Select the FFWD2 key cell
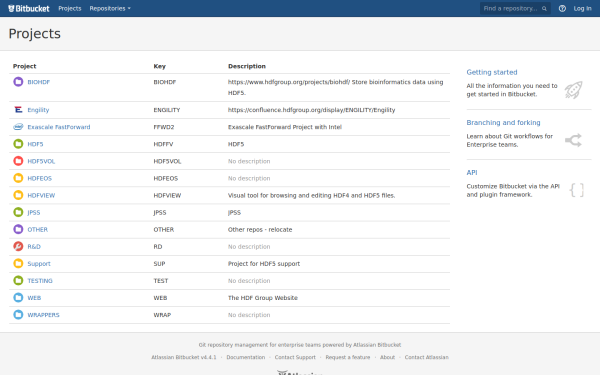Screen dimensions: 600x375 click(x=164, y=127)
